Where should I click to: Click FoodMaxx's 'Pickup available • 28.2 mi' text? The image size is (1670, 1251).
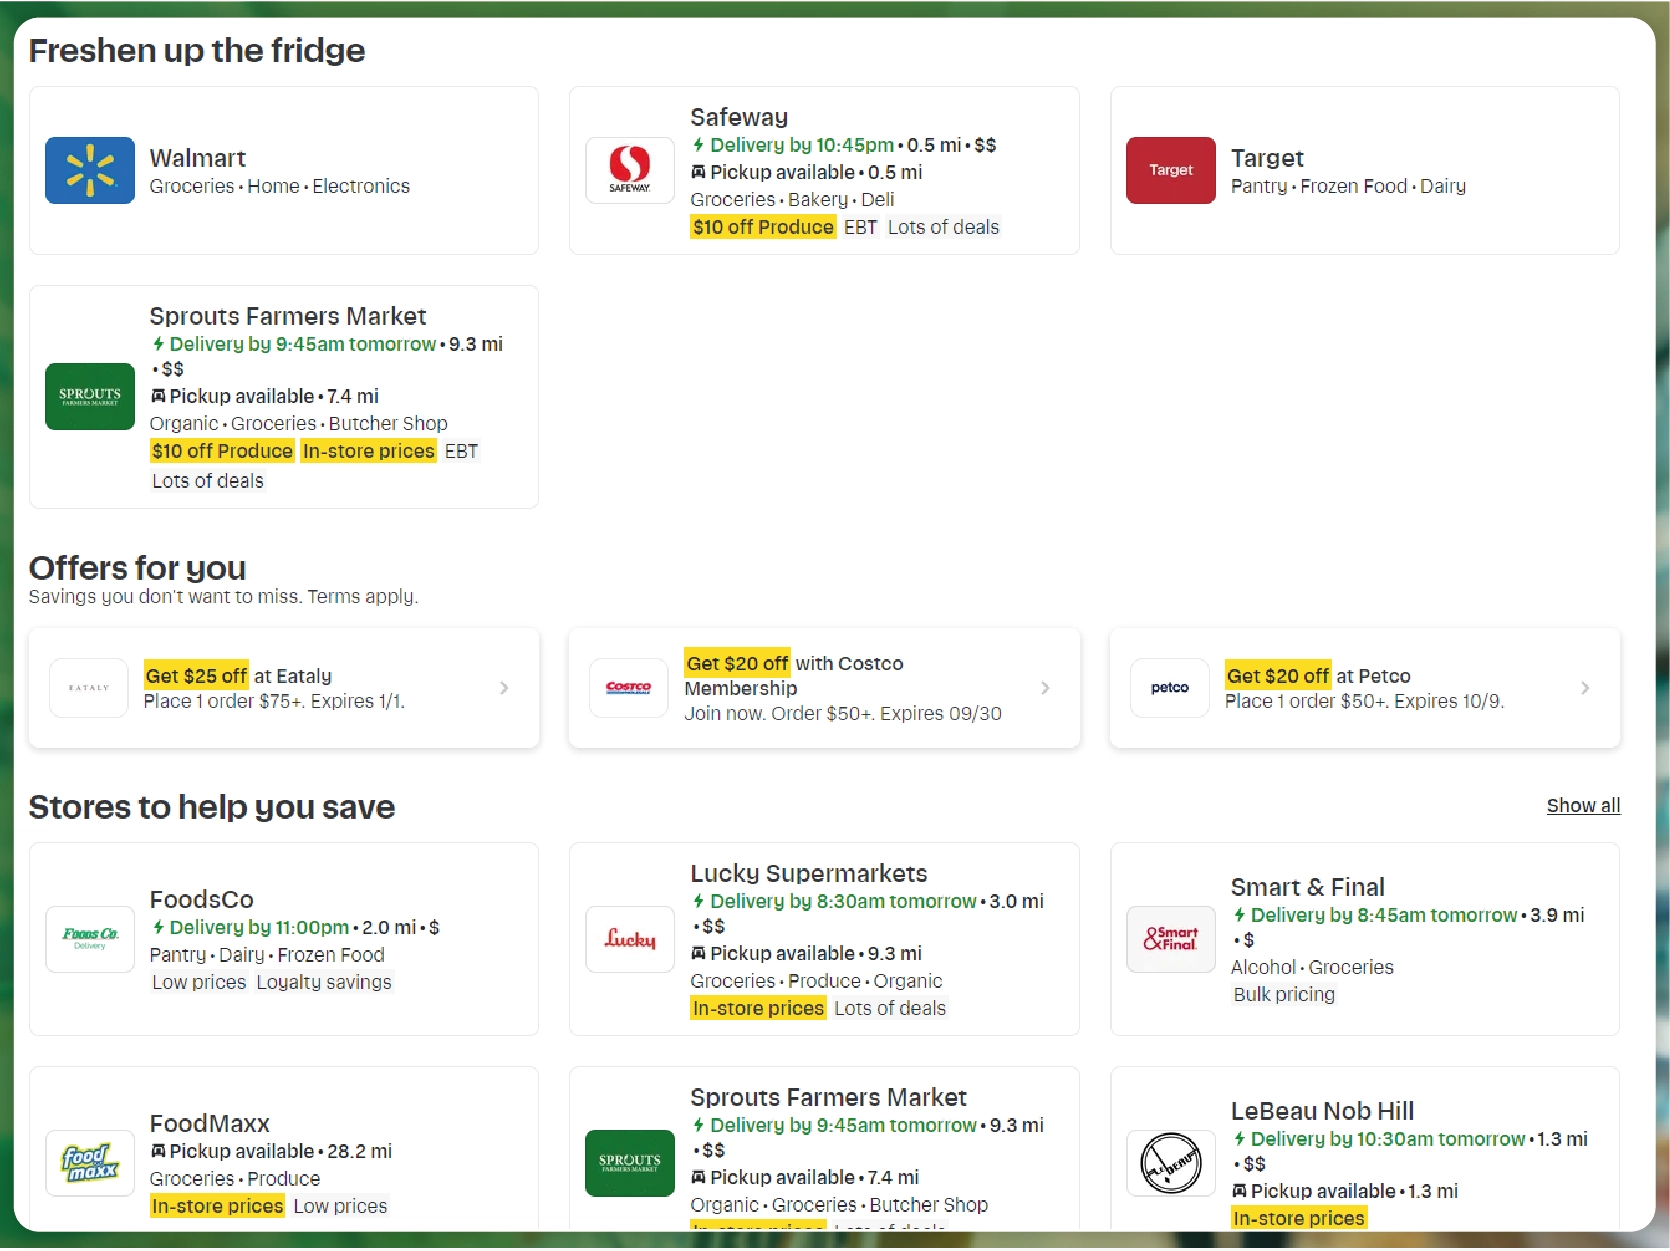tap(271, 1151)
